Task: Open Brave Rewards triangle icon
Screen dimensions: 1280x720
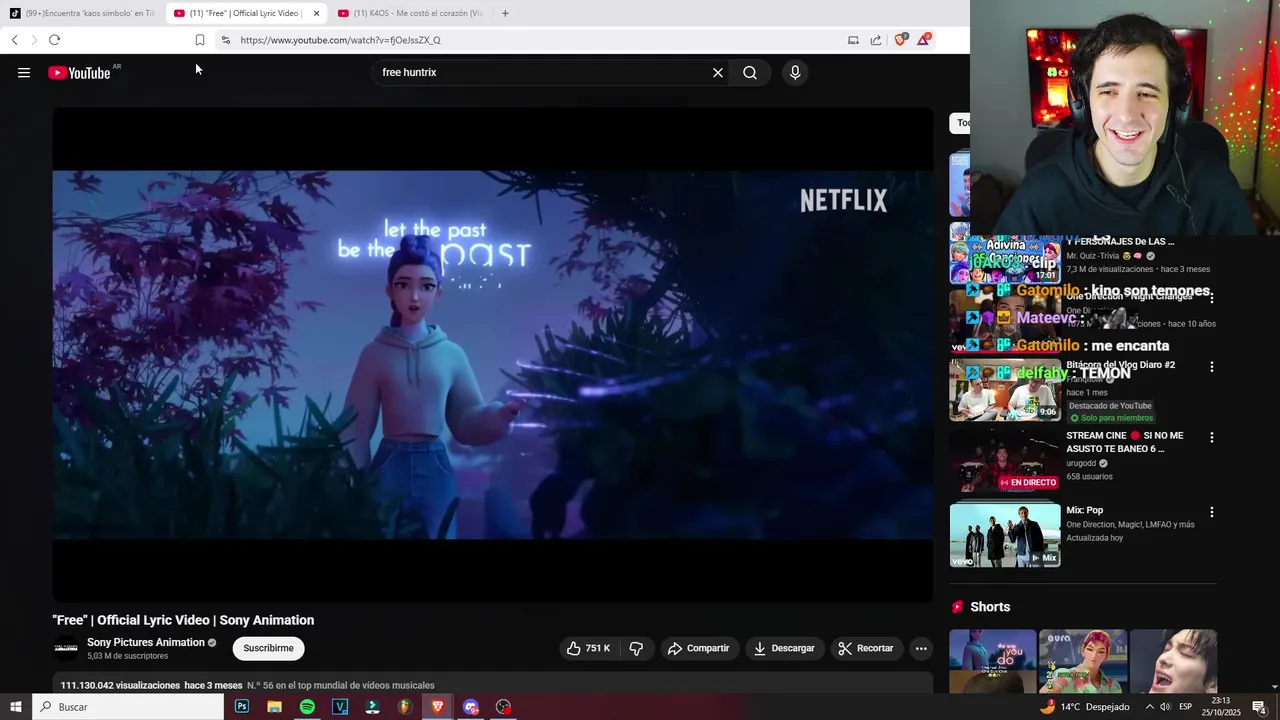Action: tap(924, 40)
